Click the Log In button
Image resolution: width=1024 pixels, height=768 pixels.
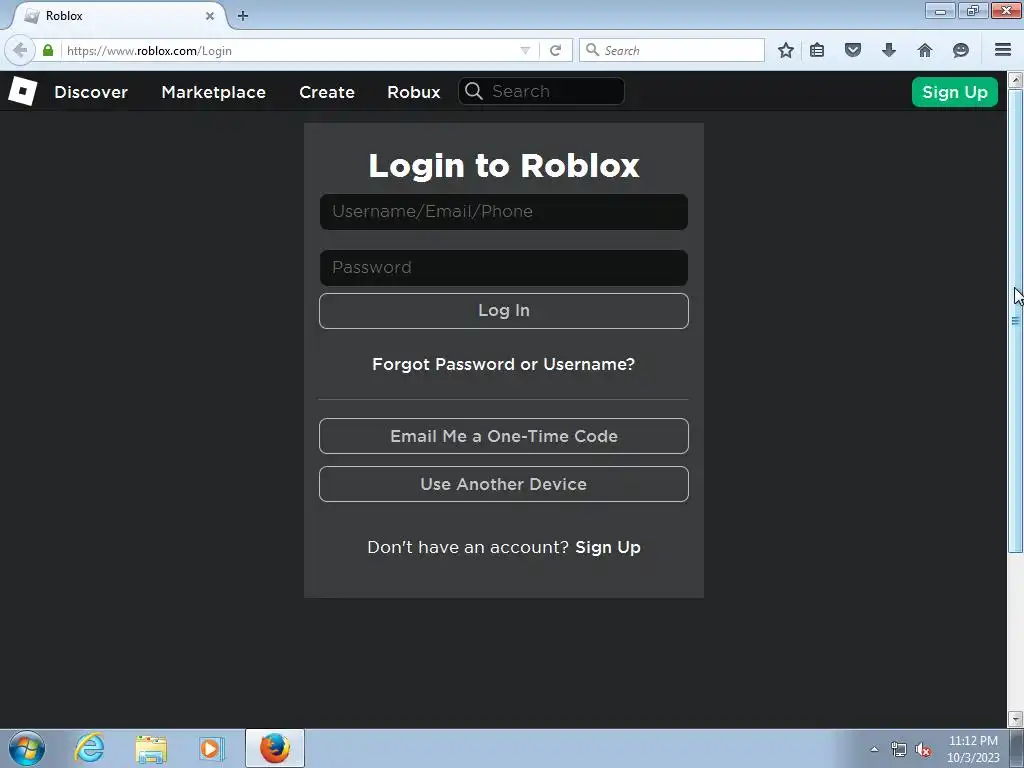coord(504,311)
